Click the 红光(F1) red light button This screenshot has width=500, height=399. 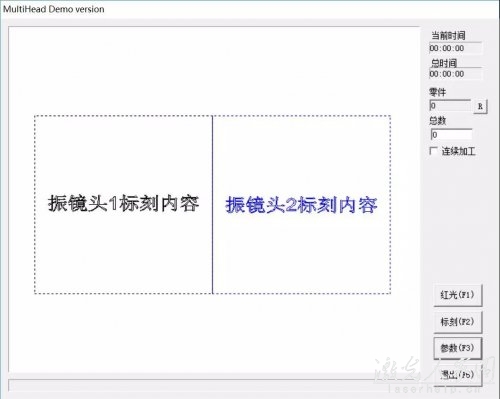458,295
